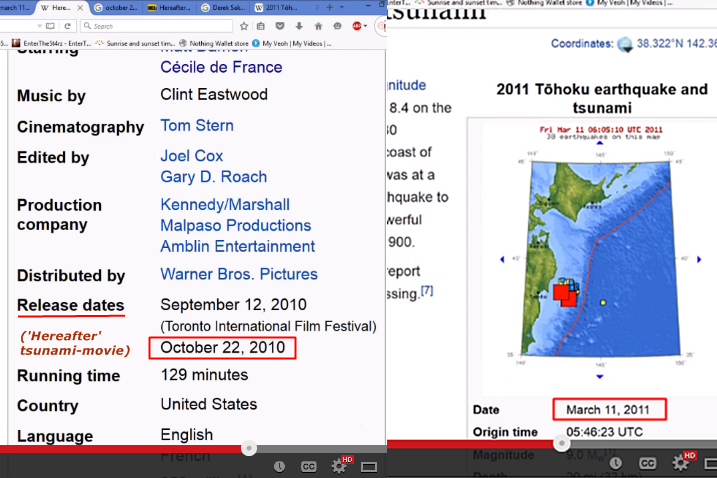Click right video progress bar handle

click(x=562, y=443)
